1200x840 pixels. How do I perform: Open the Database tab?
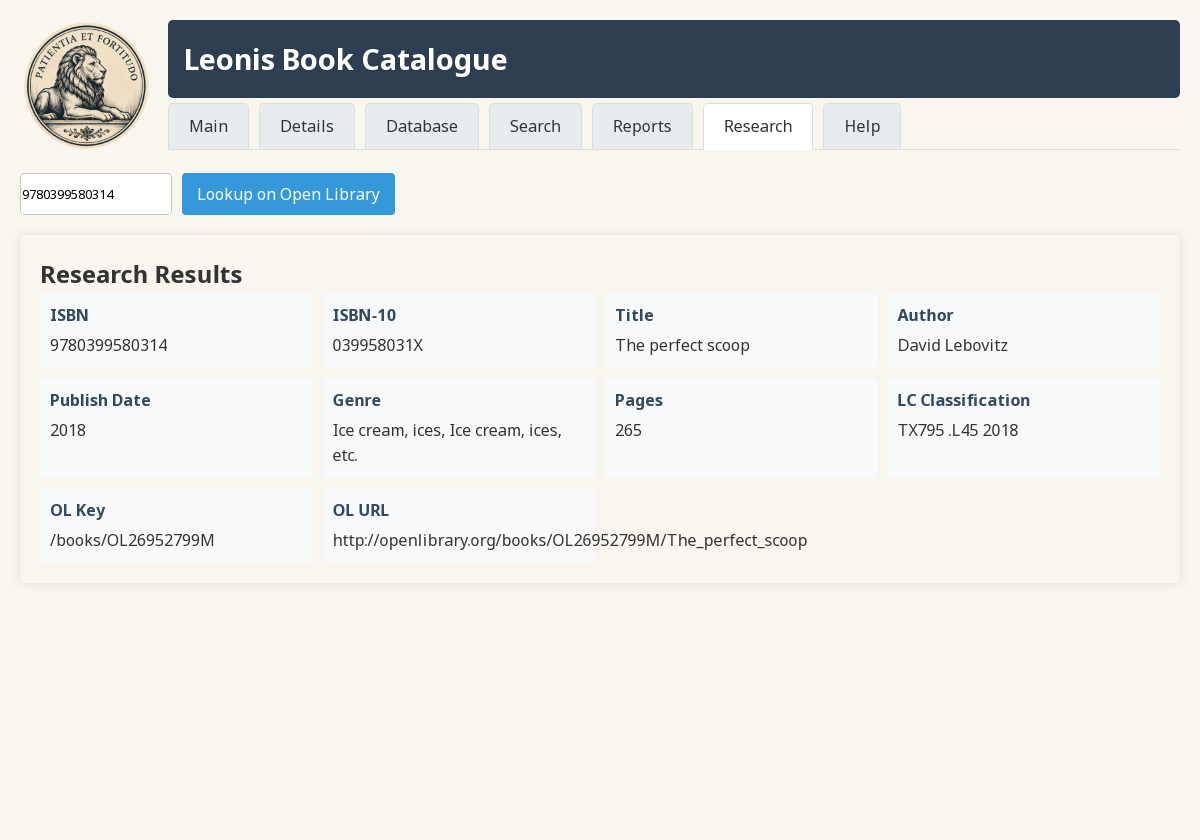[x=422, y=126]
